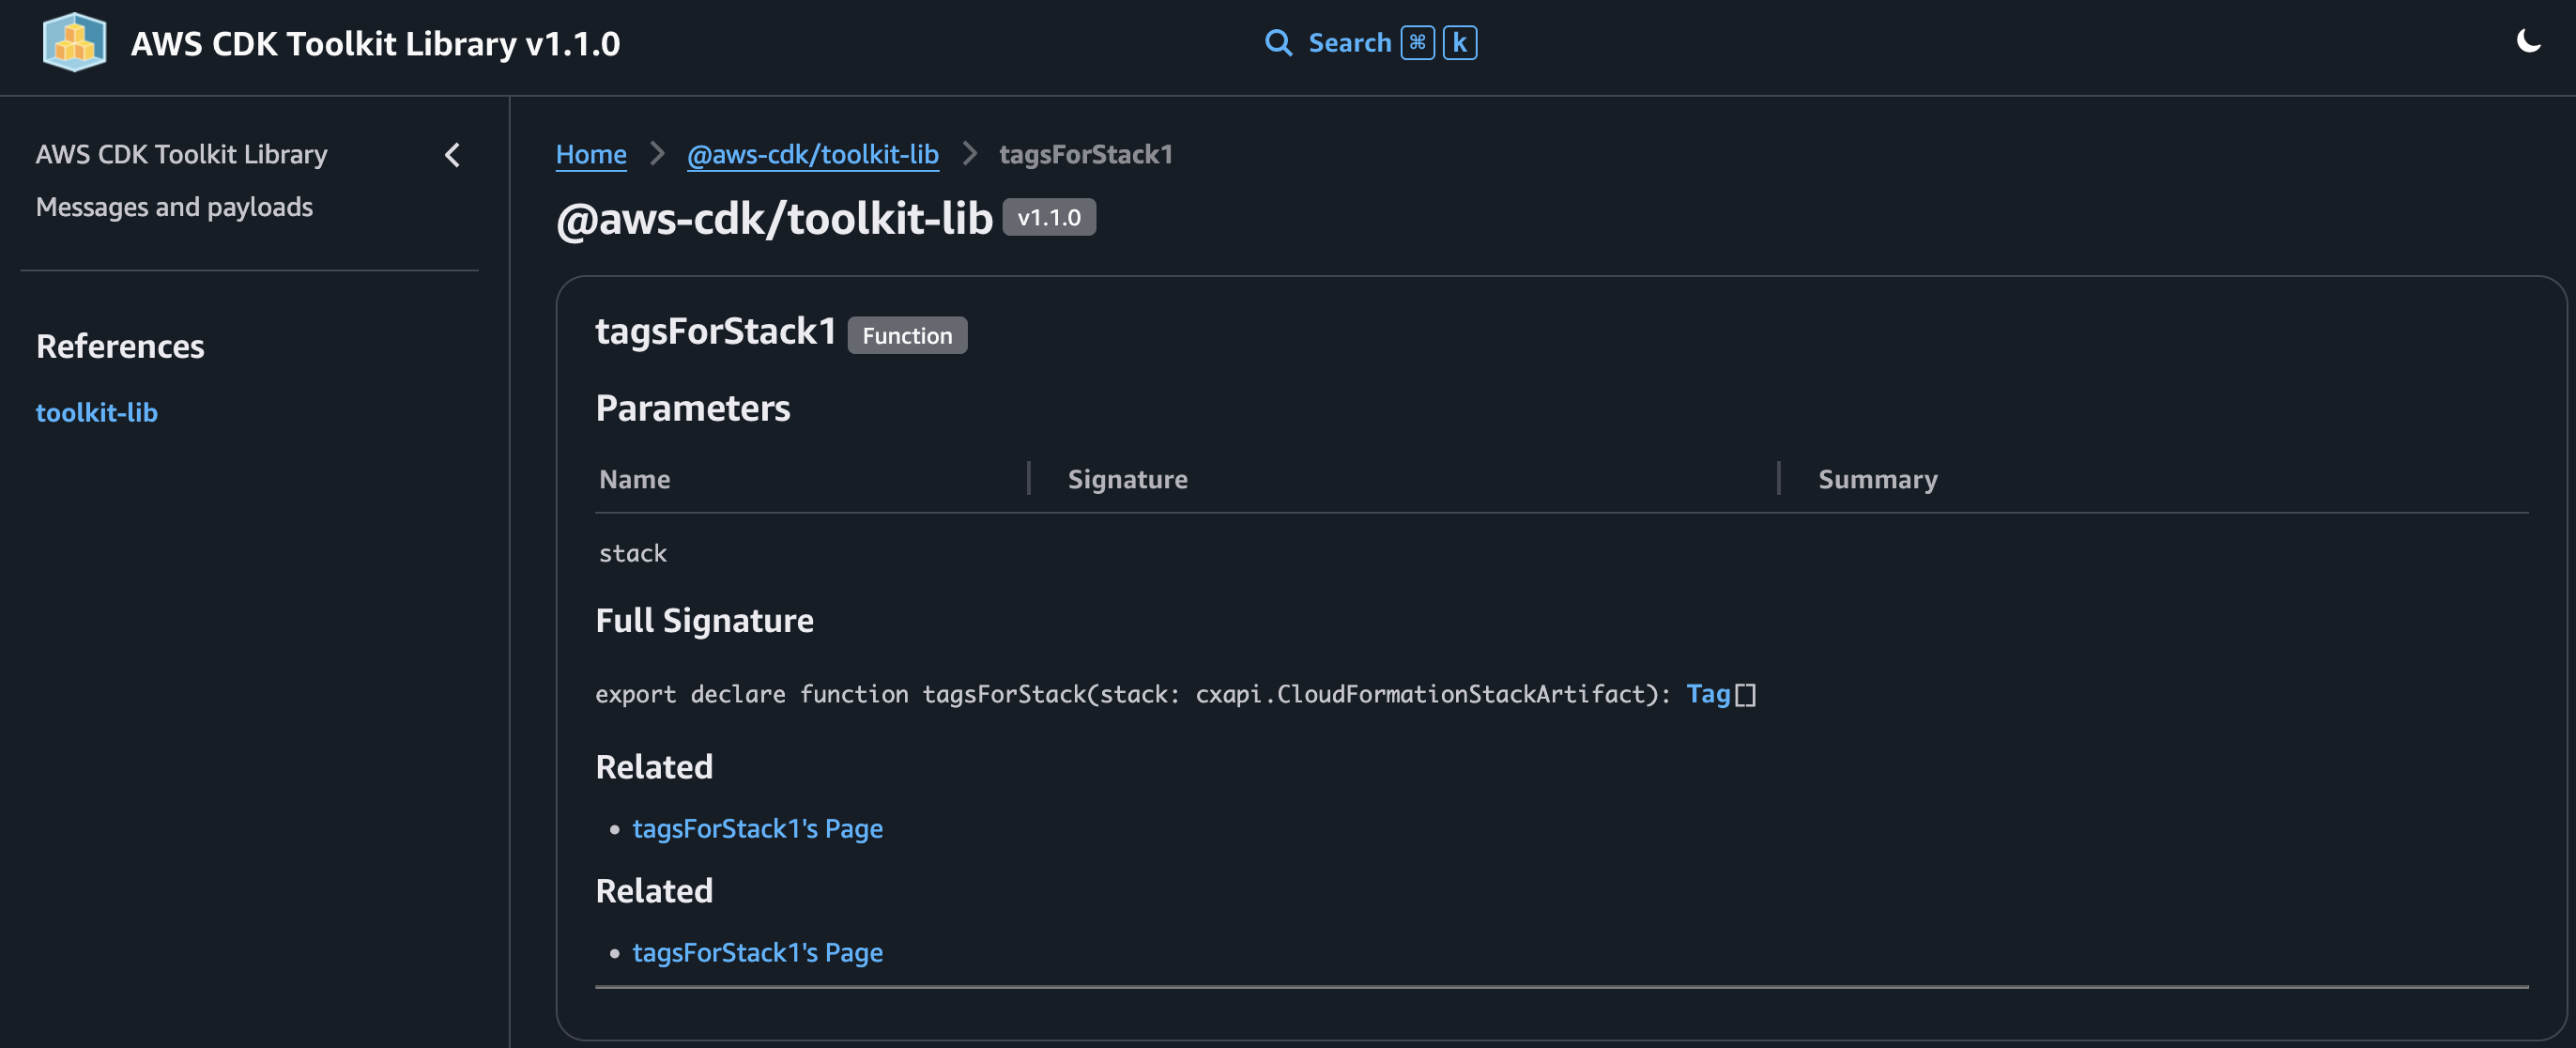Open second tagsForStack1's Page link

pyautogui.click(x=757, y=953)
